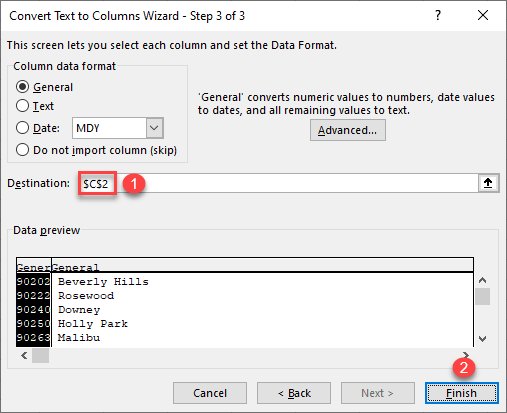
Task: Click the Destination field containing $C$2
Action: [278, 183]
